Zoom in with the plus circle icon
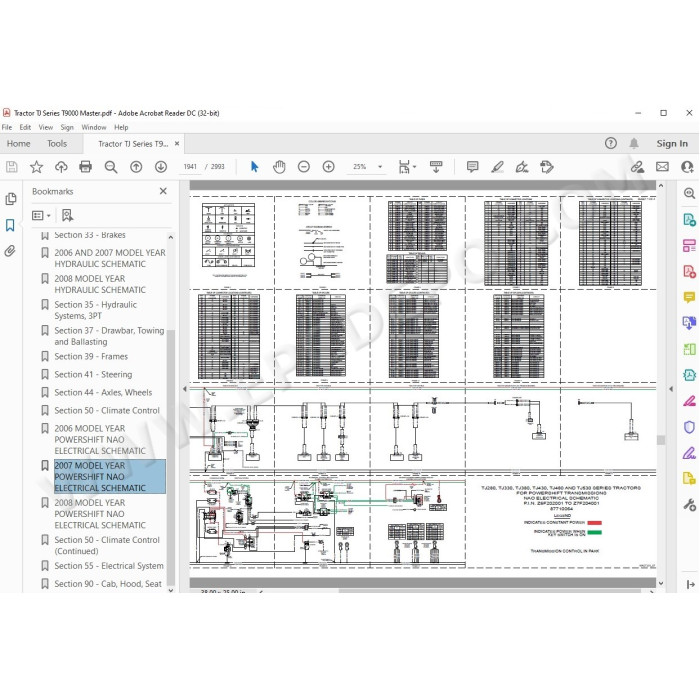Image resolution: width=700 pixels, height=700 pixels. click(x=329, y=167)
